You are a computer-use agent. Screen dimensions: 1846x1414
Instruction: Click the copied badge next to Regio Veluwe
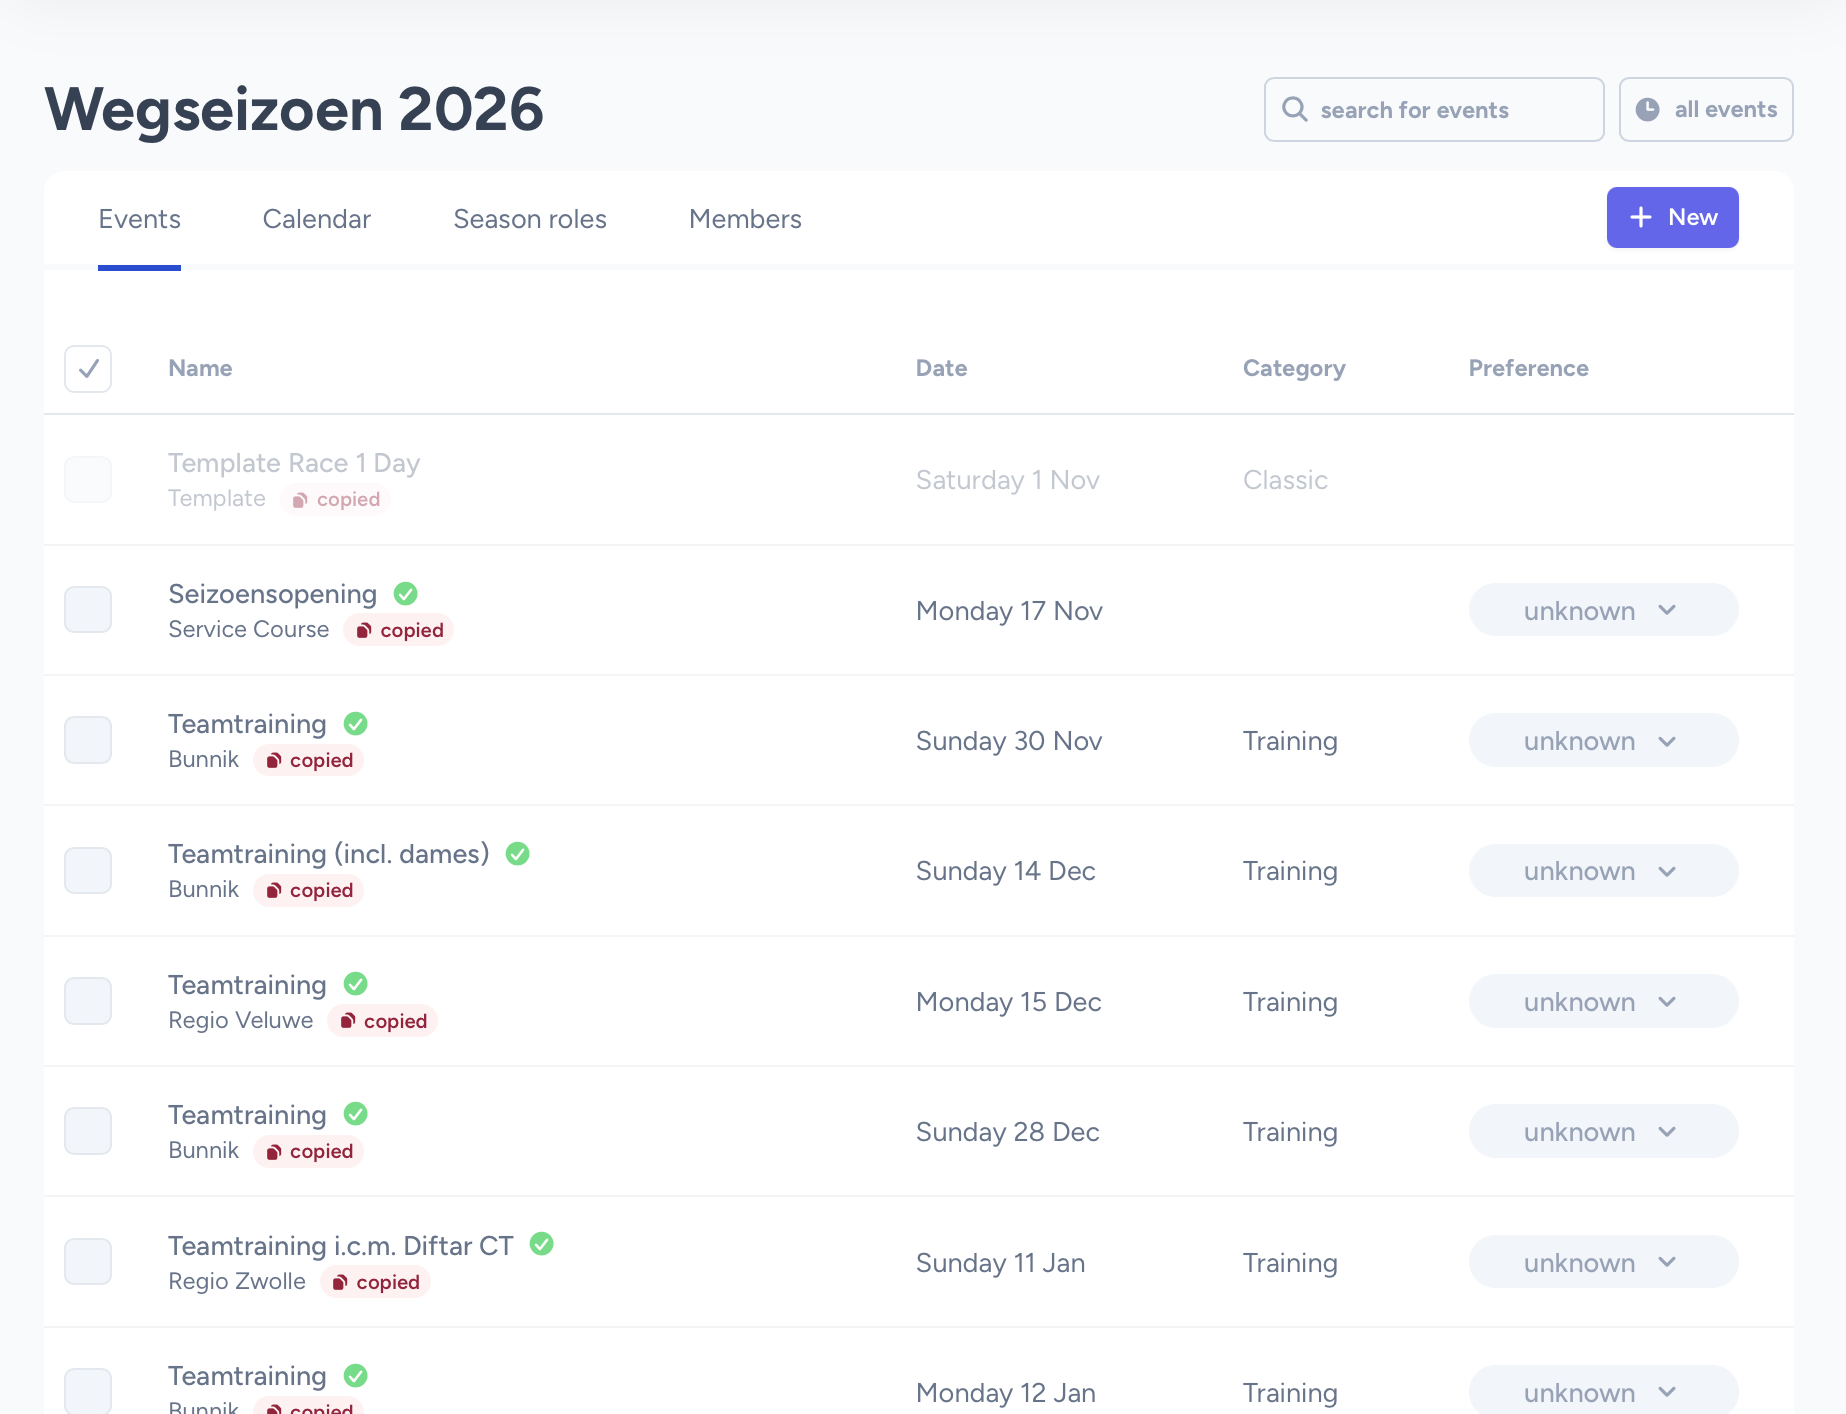pos(383,1021)
